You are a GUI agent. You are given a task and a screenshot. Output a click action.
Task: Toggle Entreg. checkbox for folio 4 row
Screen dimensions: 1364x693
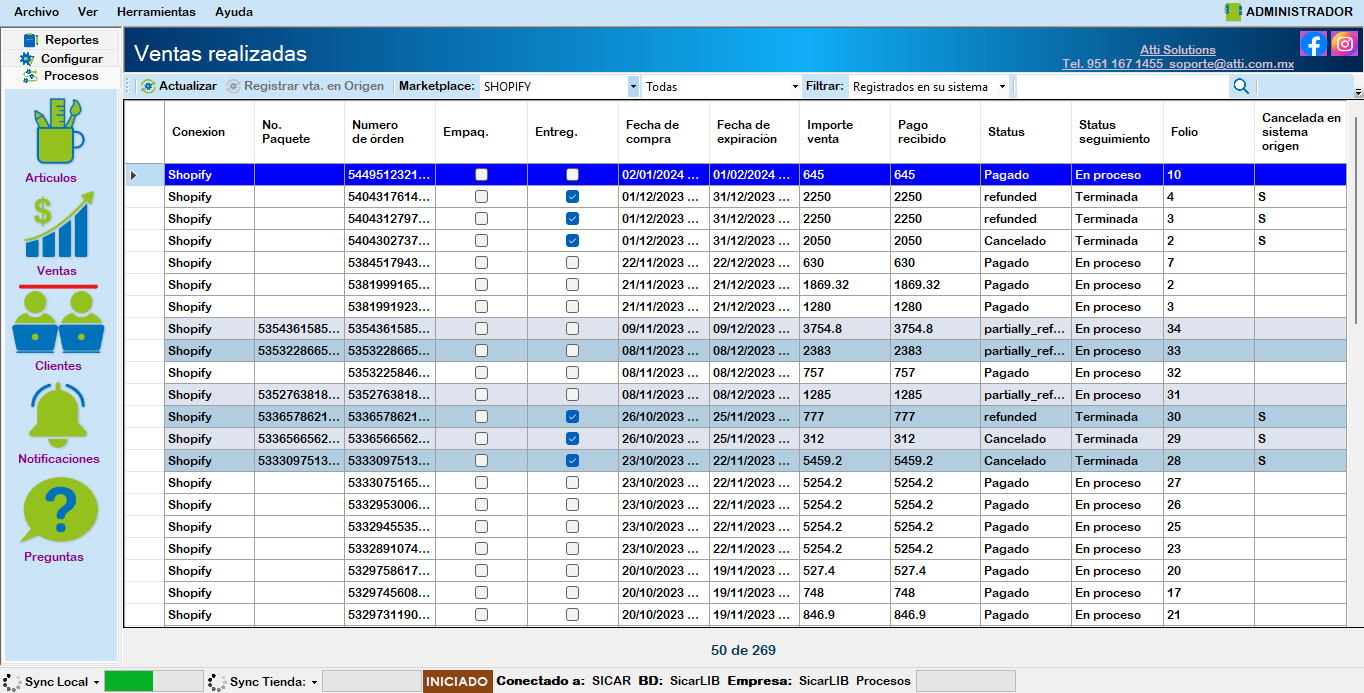pyautogui.click(x=572, y=197)
